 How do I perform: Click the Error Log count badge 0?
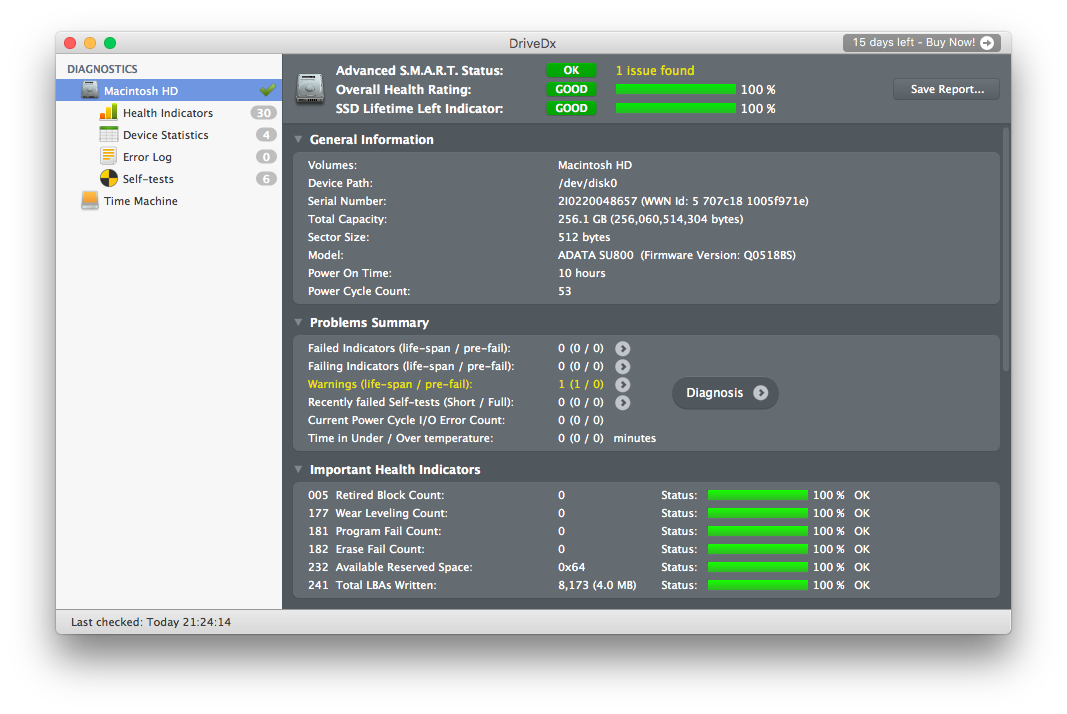point(266,157)
